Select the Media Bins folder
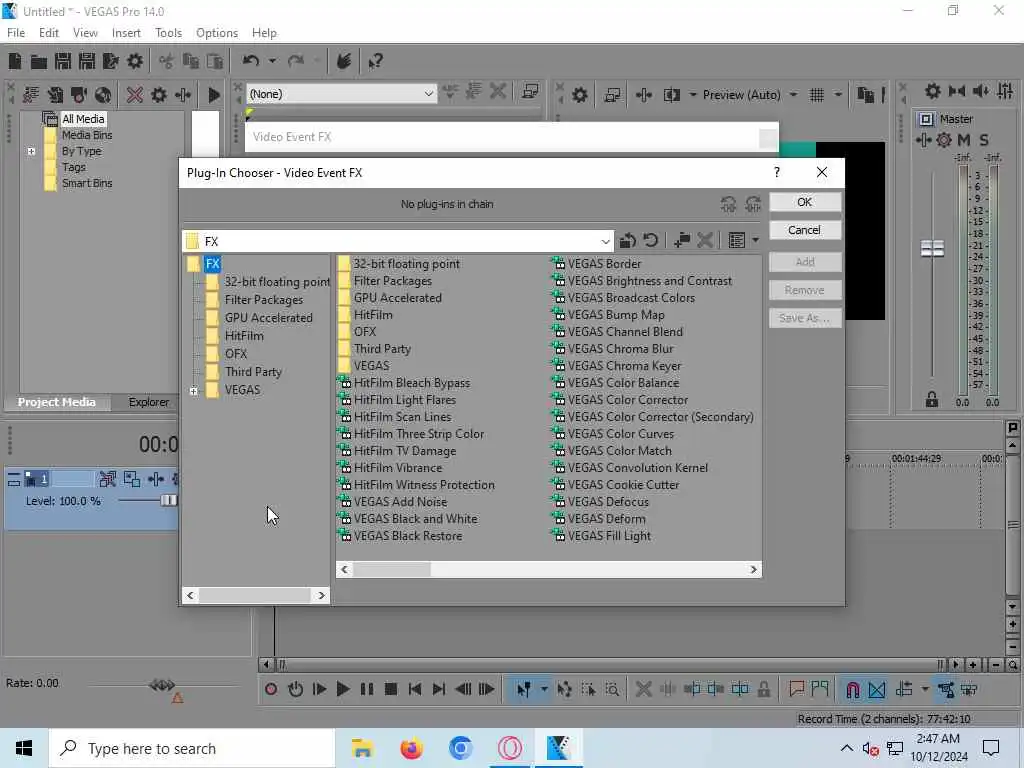1024x768 pixels. [87, 135]
